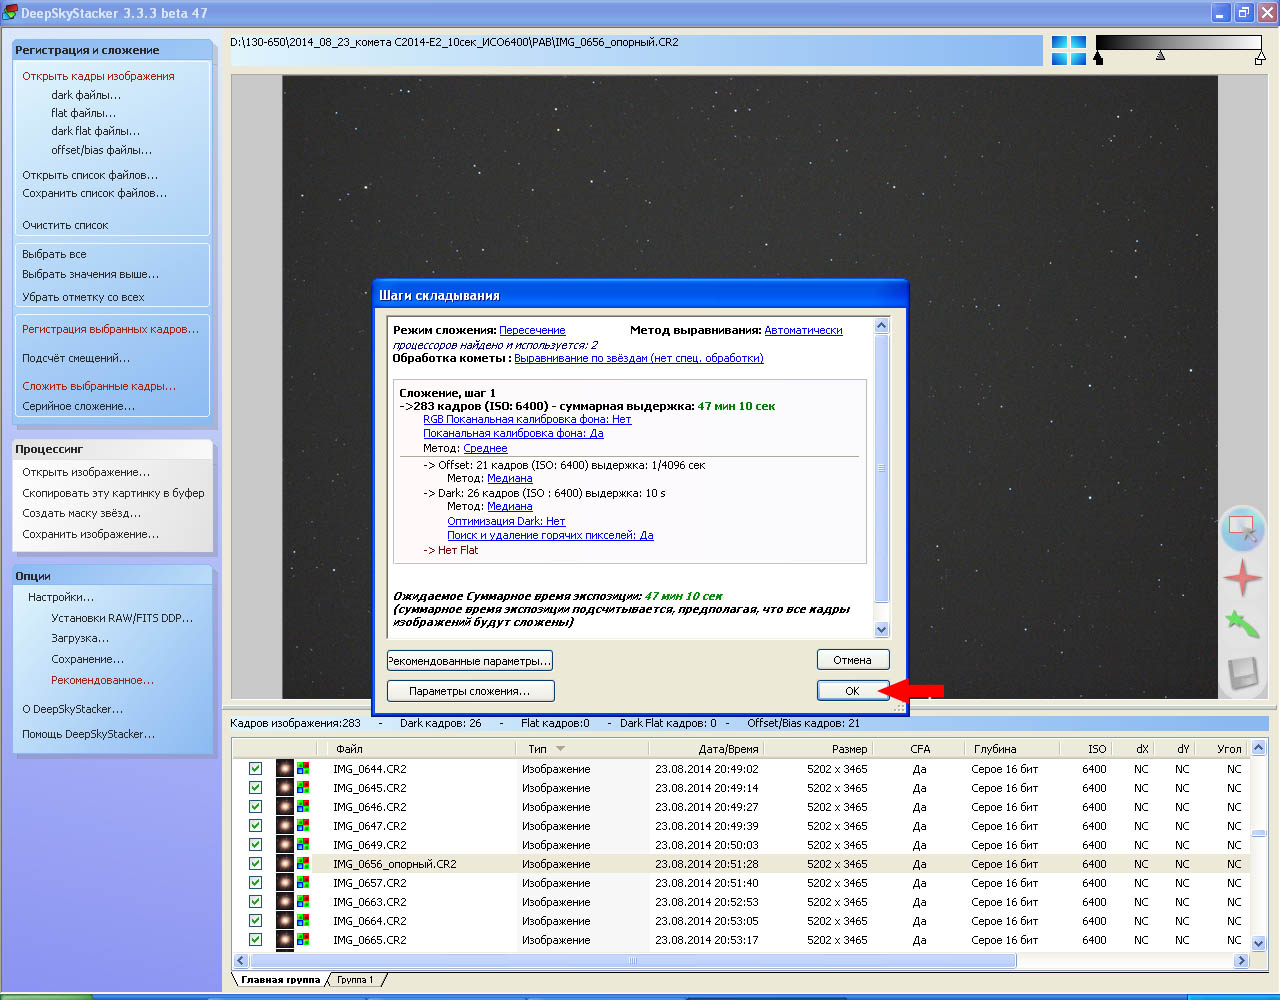
Task: Sort the list by the Тип column
Action: tap(538, 749)
